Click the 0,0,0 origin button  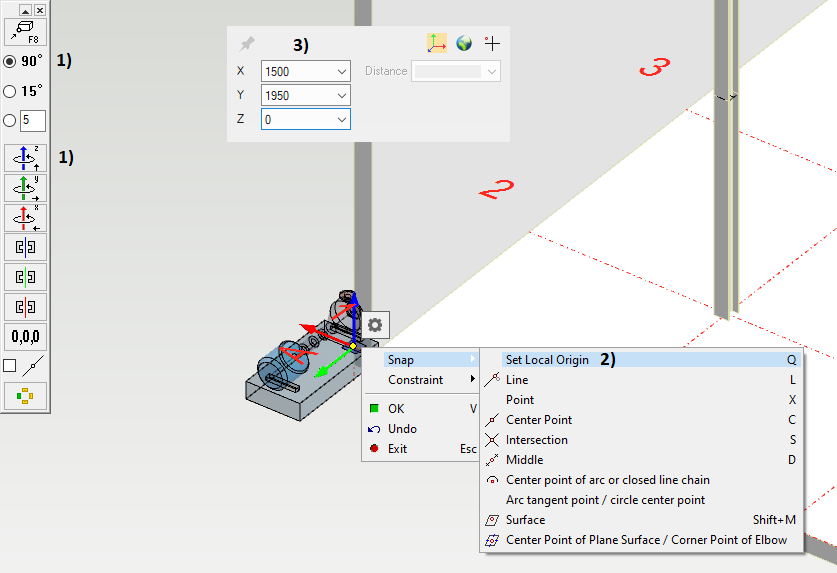pos(25,336)
